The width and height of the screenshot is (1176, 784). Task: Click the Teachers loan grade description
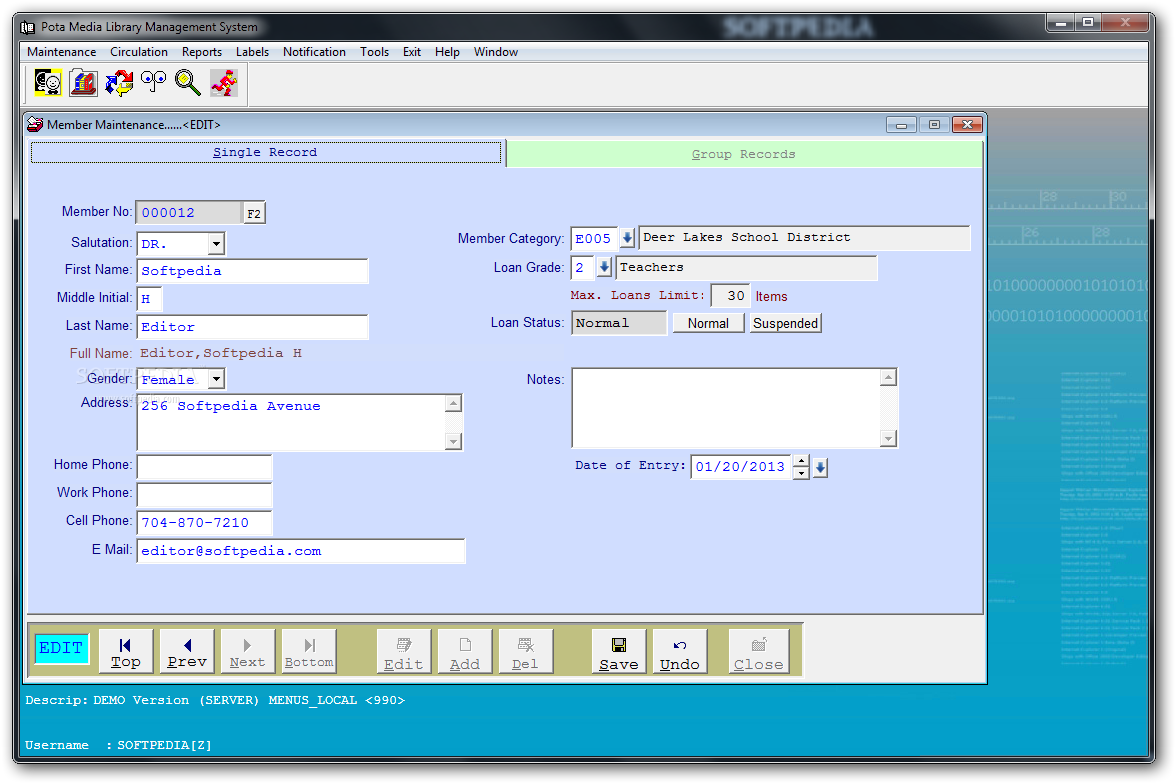click(746, 268)
